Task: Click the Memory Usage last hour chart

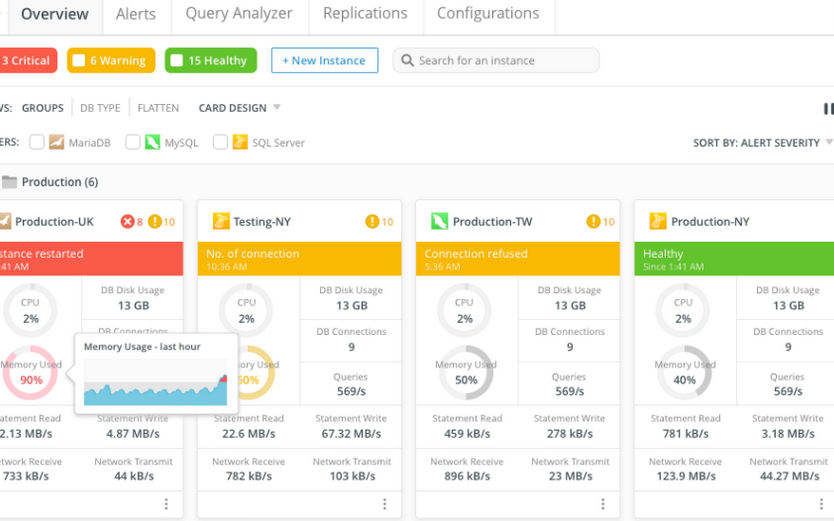Action: point(155,382)
